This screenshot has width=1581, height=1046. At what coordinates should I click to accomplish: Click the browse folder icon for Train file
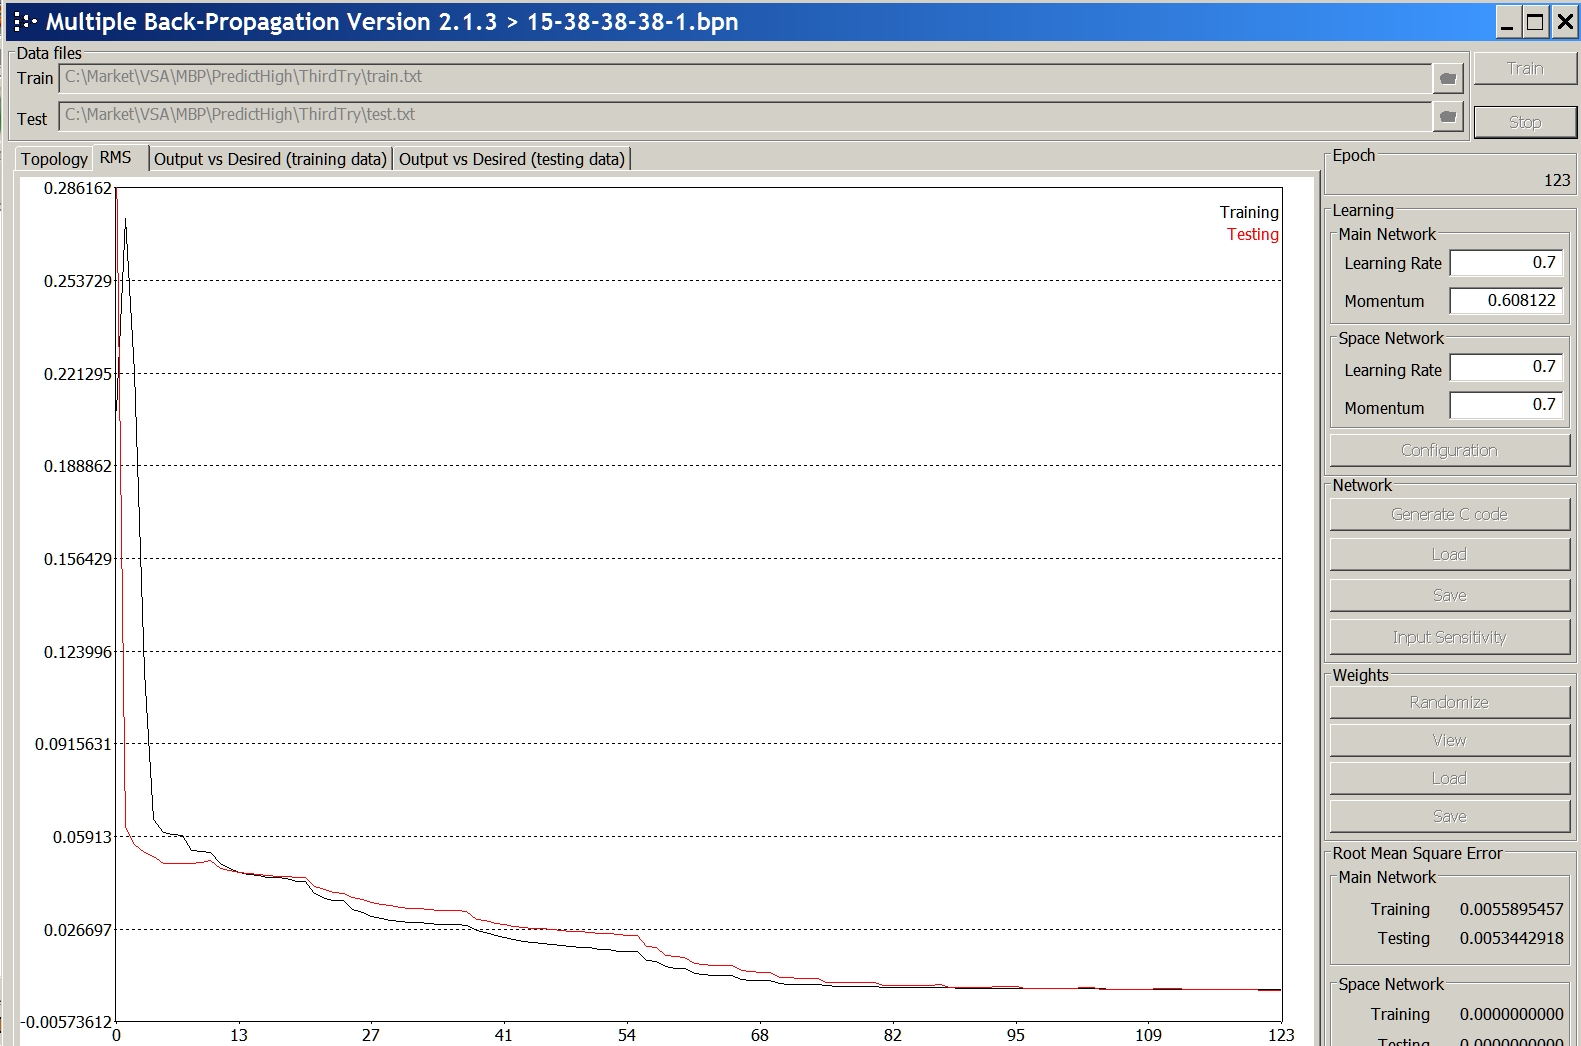pyautogui.click(x=1447, y=78)
